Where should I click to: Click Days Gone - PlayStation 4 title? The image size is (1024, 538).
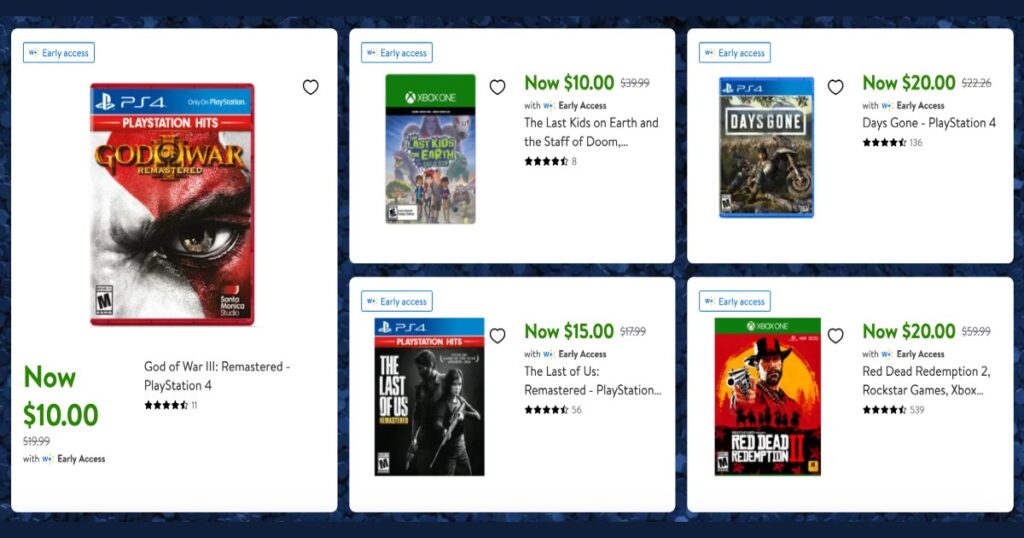click(929, 123)
